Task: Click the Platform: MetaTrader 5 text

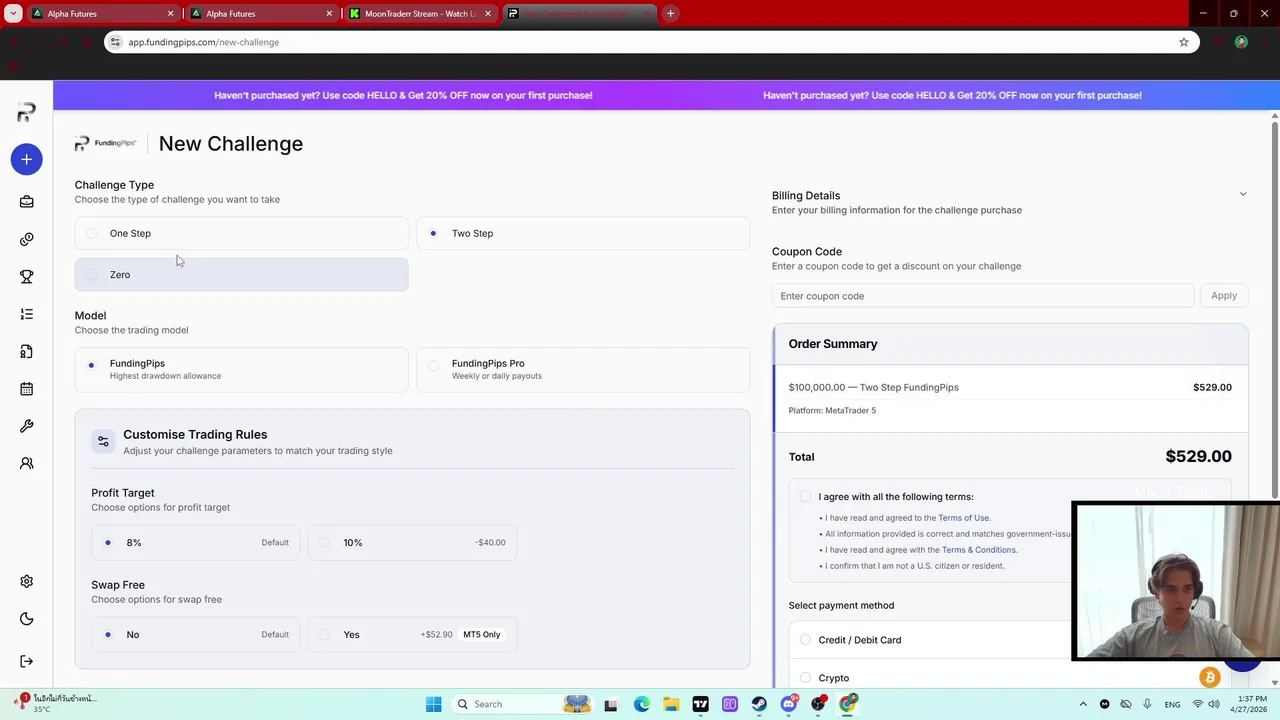Action: [x=832, y=410]
